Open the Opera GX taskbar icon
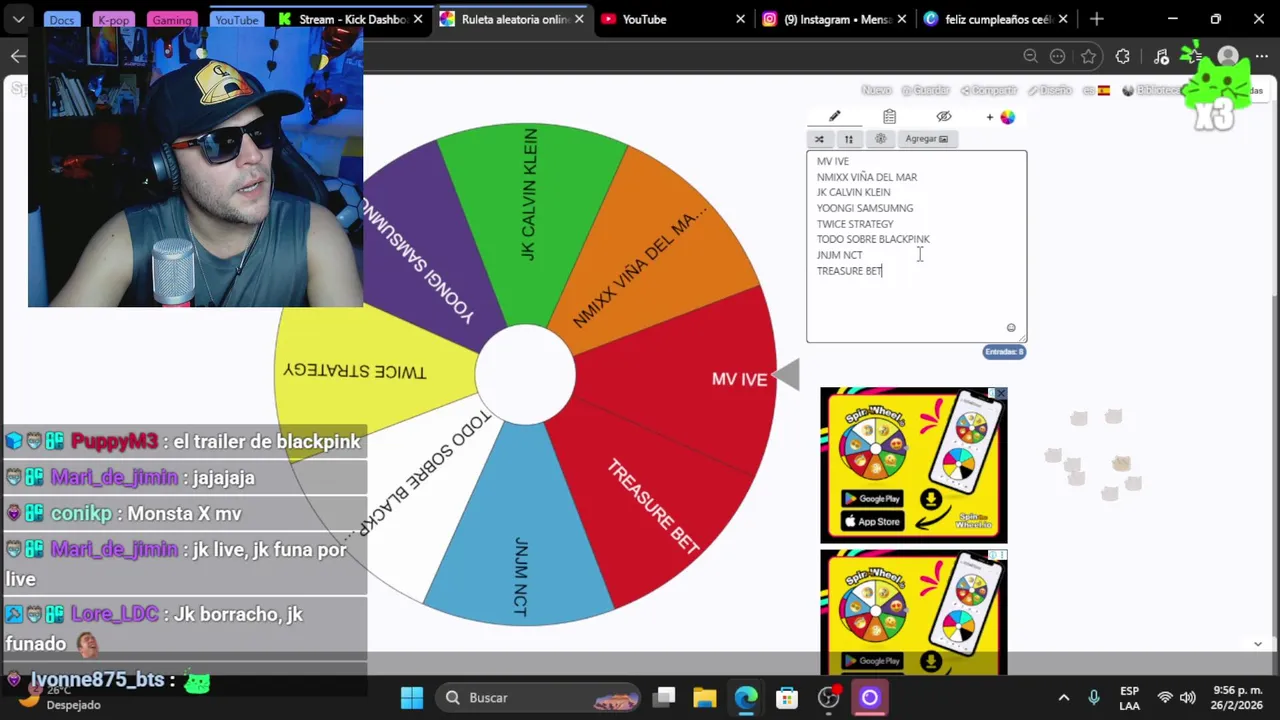Viewport: 1280px width, 720px height. 869,697
